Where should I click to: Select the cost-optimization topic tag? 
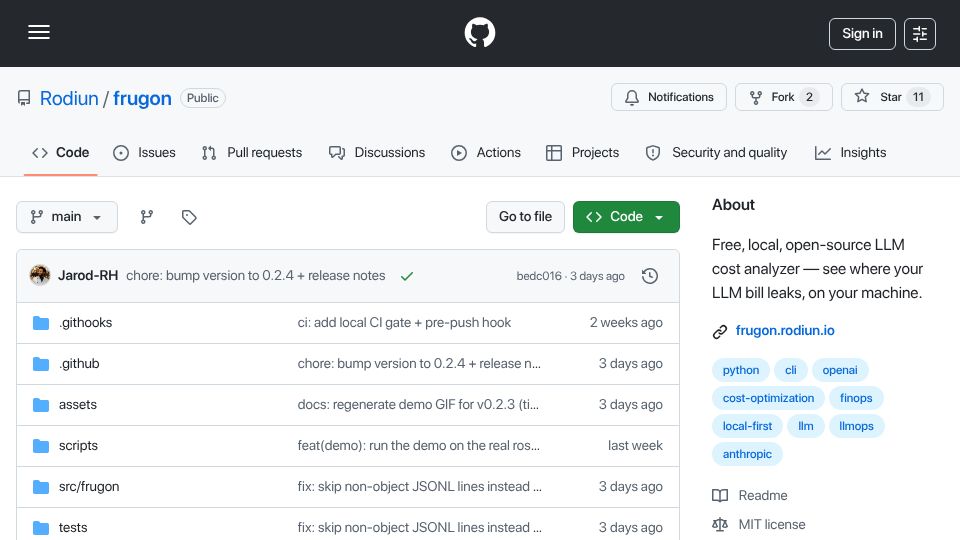(768, 398)
